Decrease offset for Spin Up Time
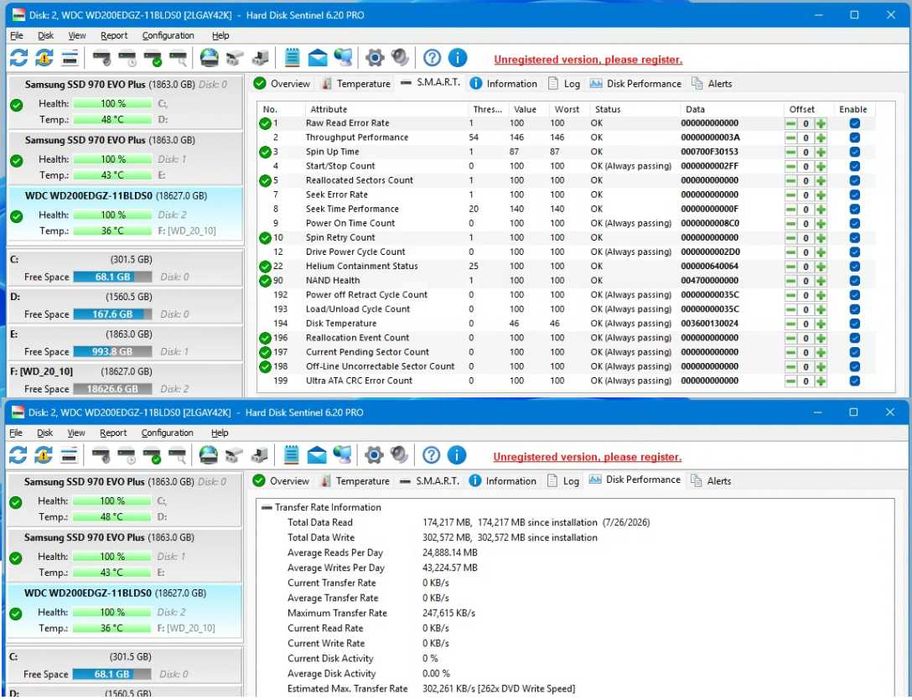The width and height of the screenshot is (912, 700). tap(791, 152)
